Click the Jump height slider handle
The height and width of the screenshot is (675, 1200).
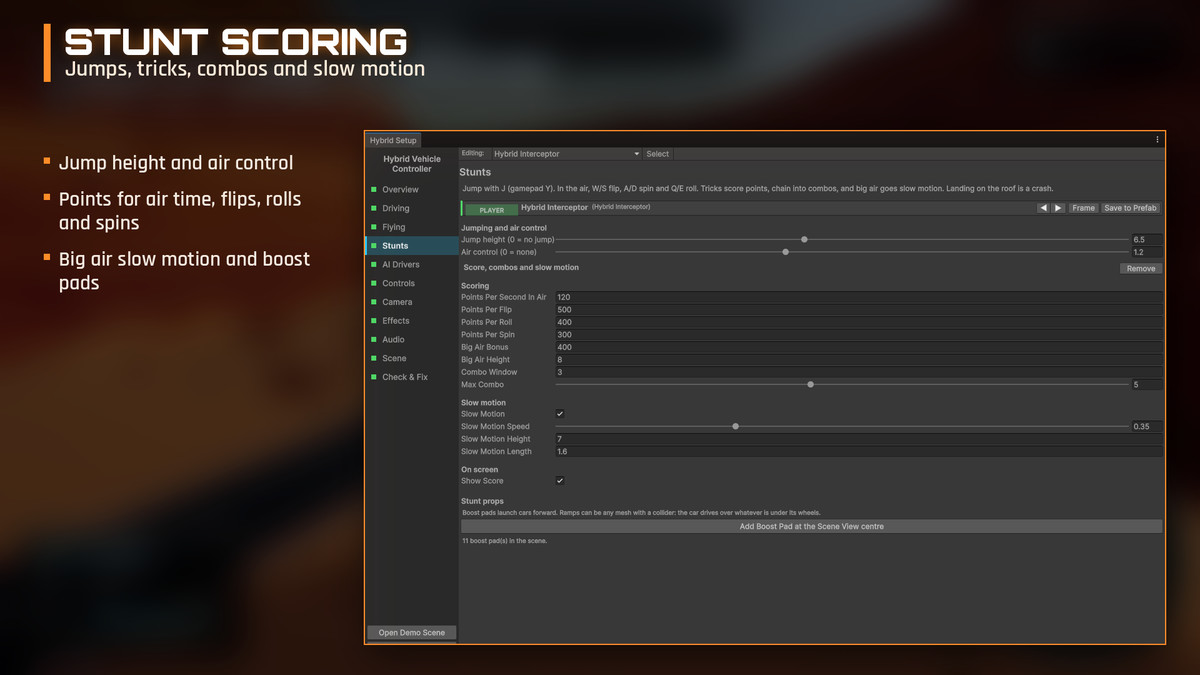(x=804, y=240)
